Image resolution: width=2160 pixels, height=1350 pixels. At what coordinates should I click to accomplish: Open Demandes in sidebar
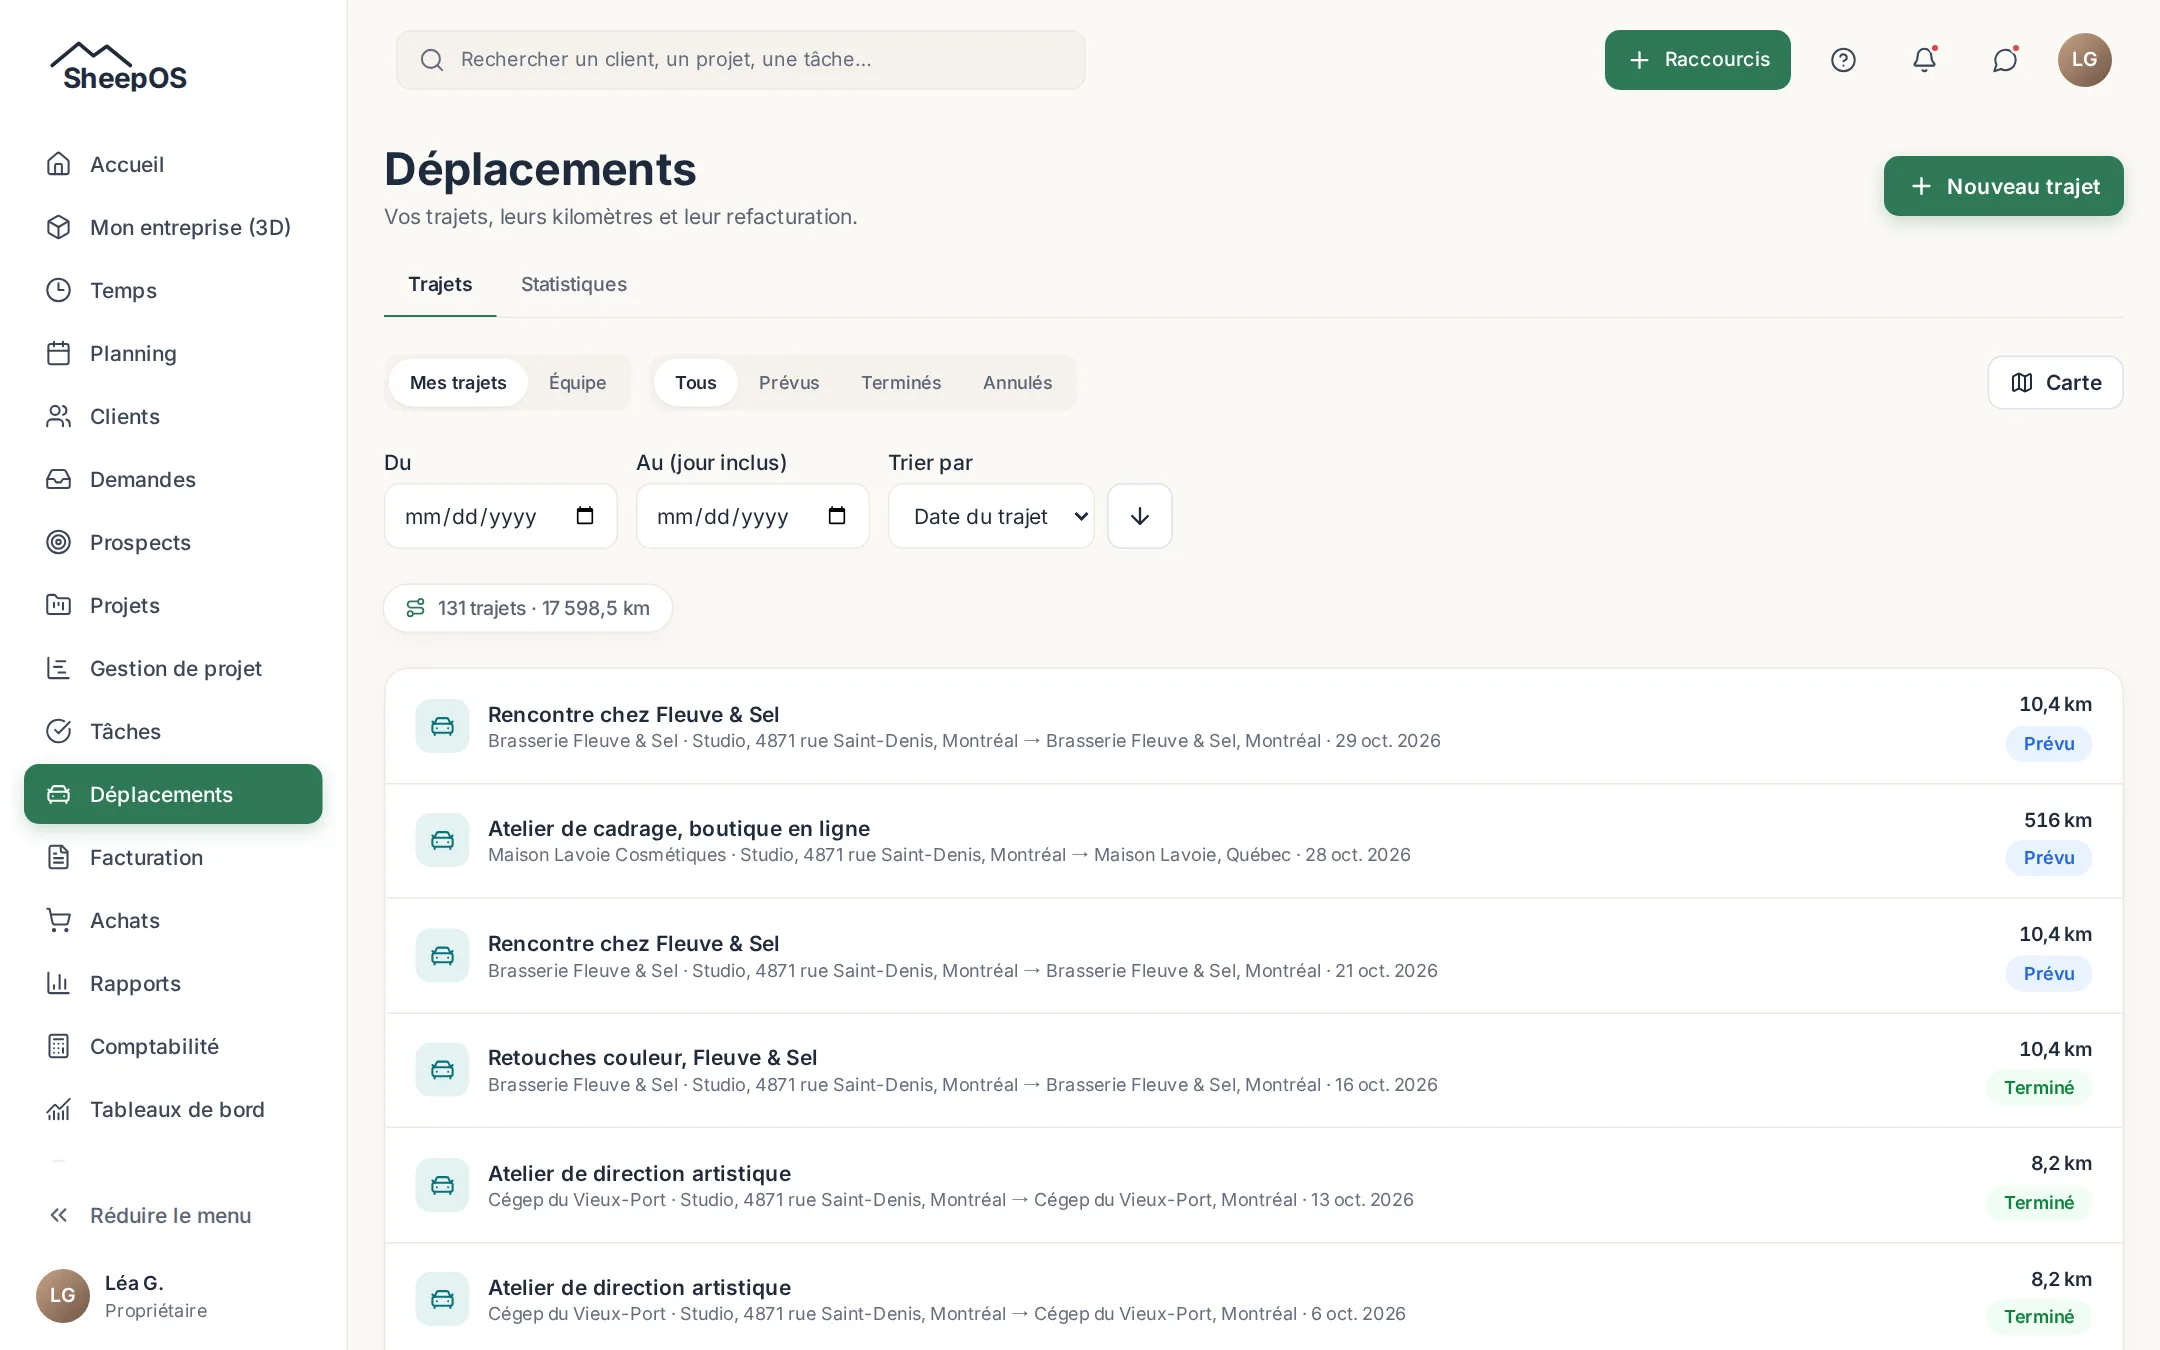[173, 479]
